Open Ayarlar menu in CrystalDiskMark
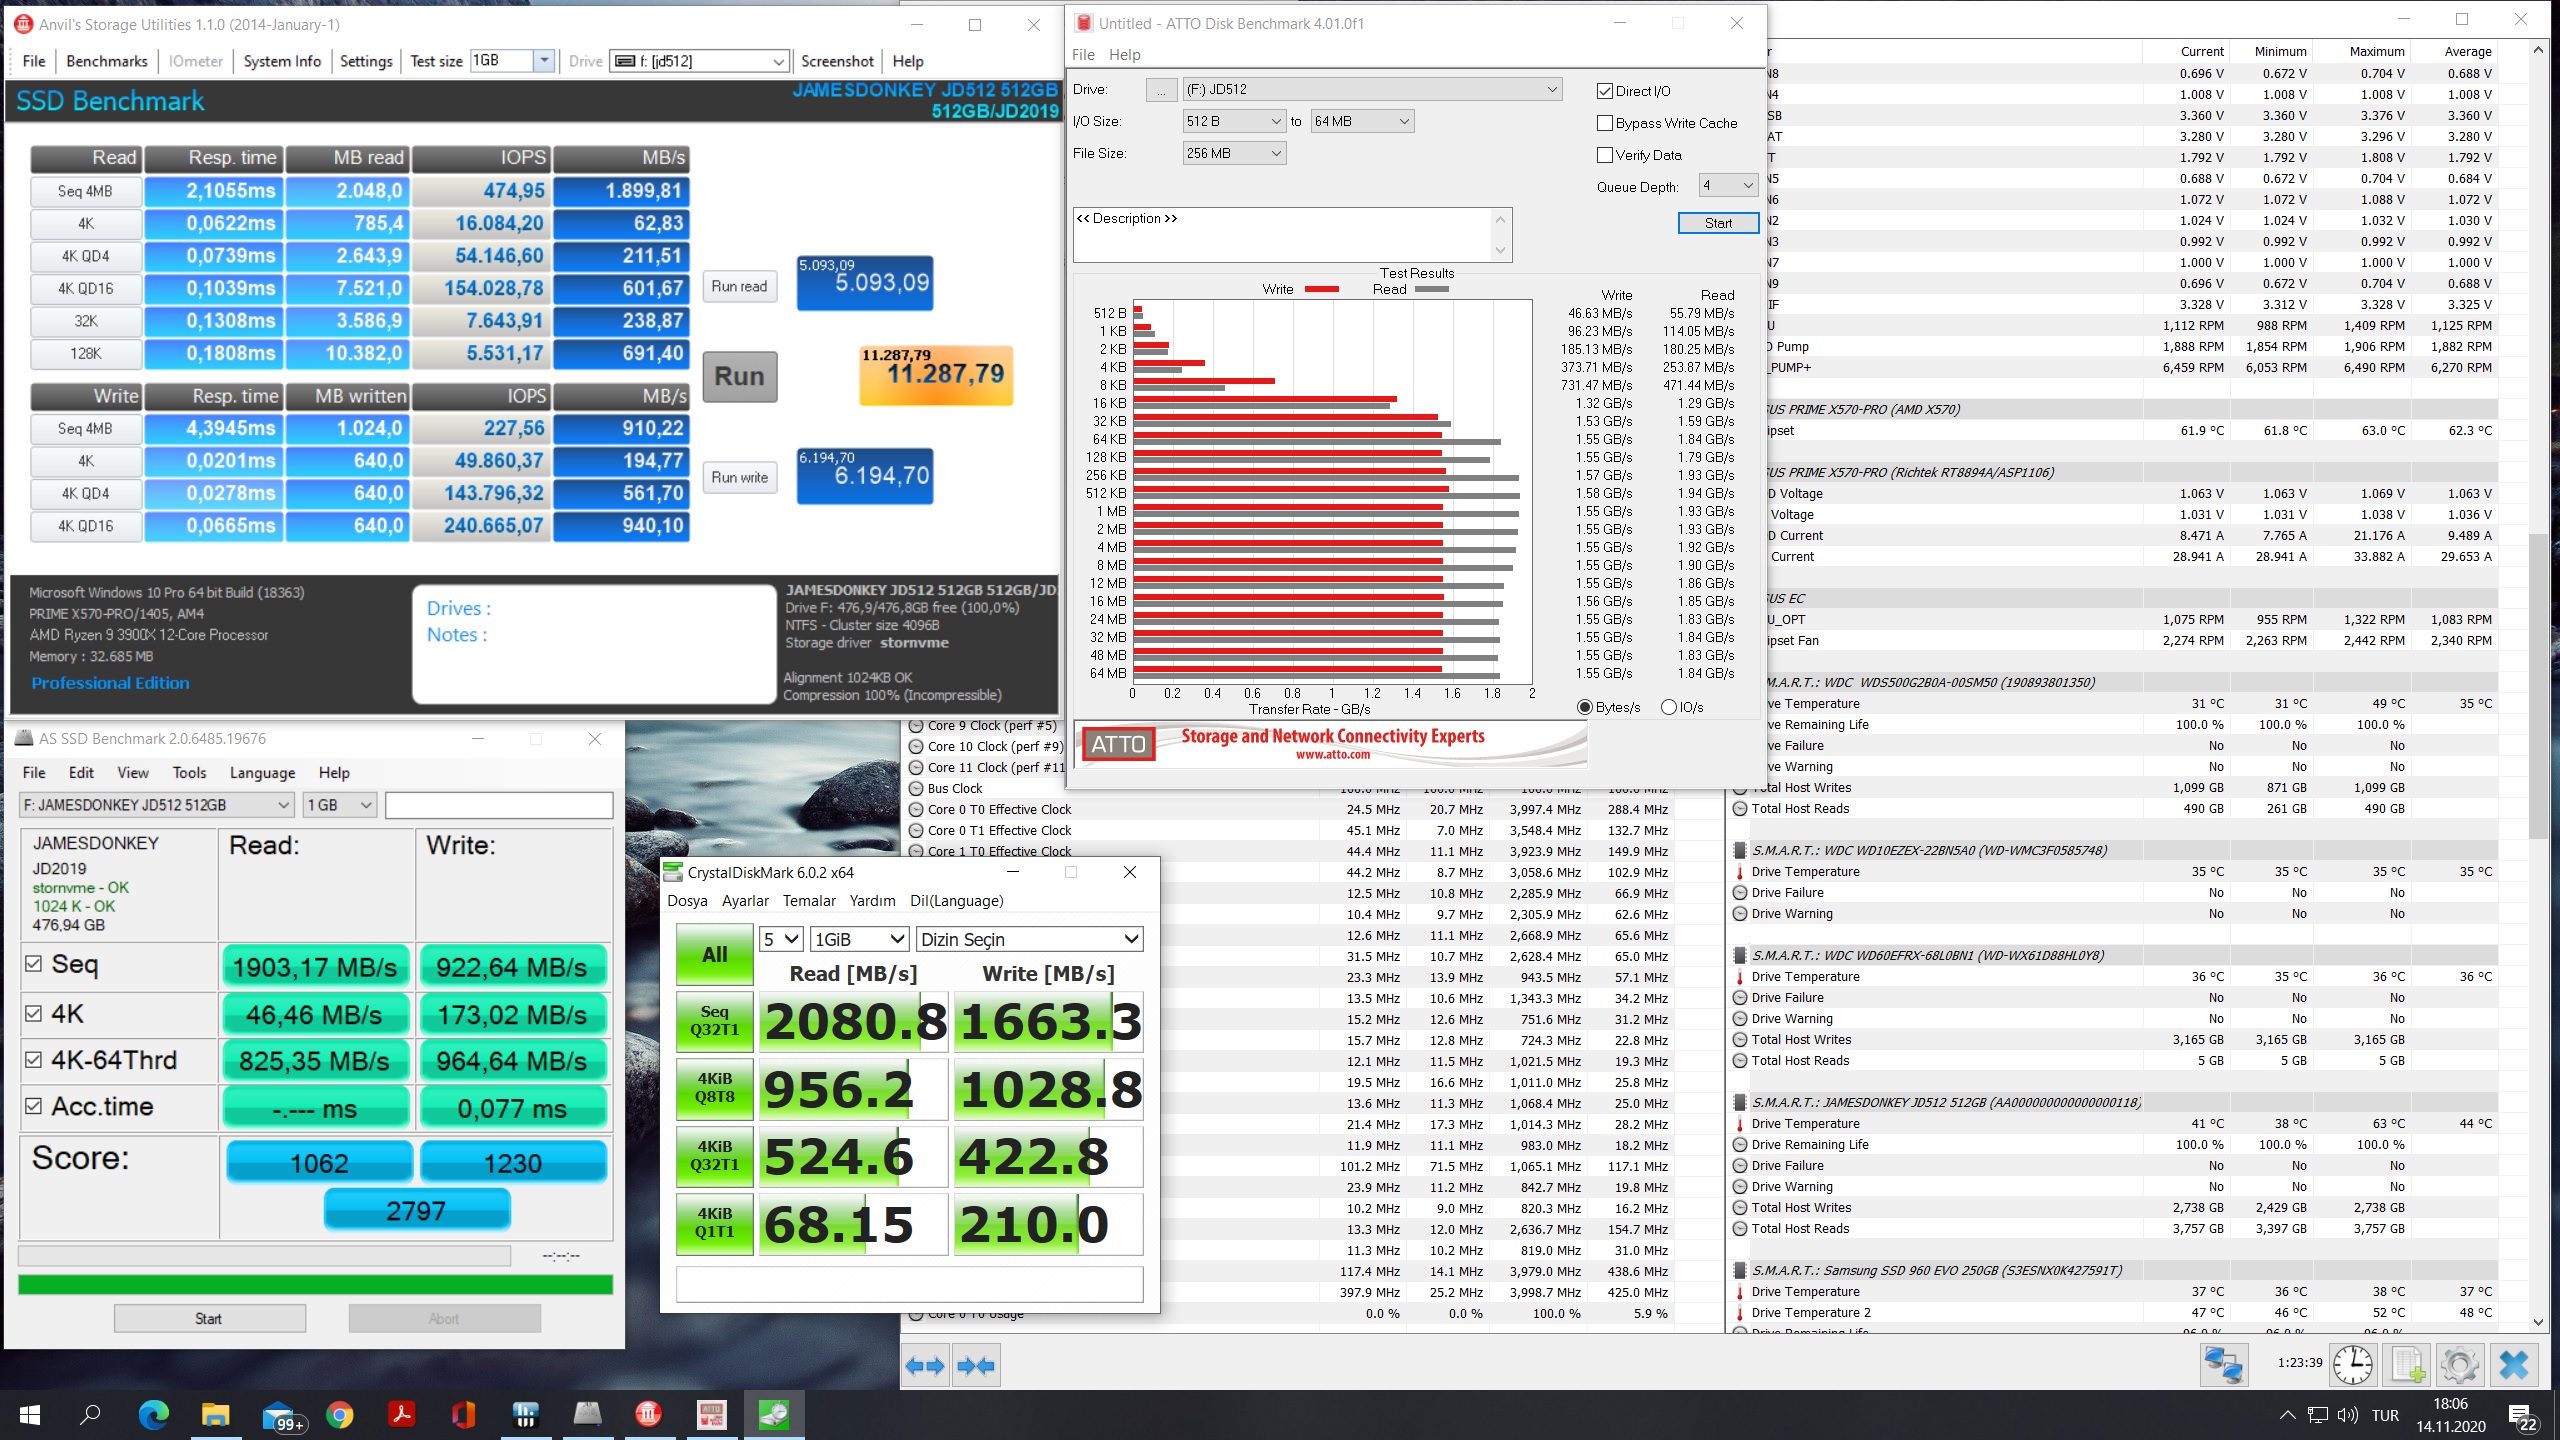 745,901
